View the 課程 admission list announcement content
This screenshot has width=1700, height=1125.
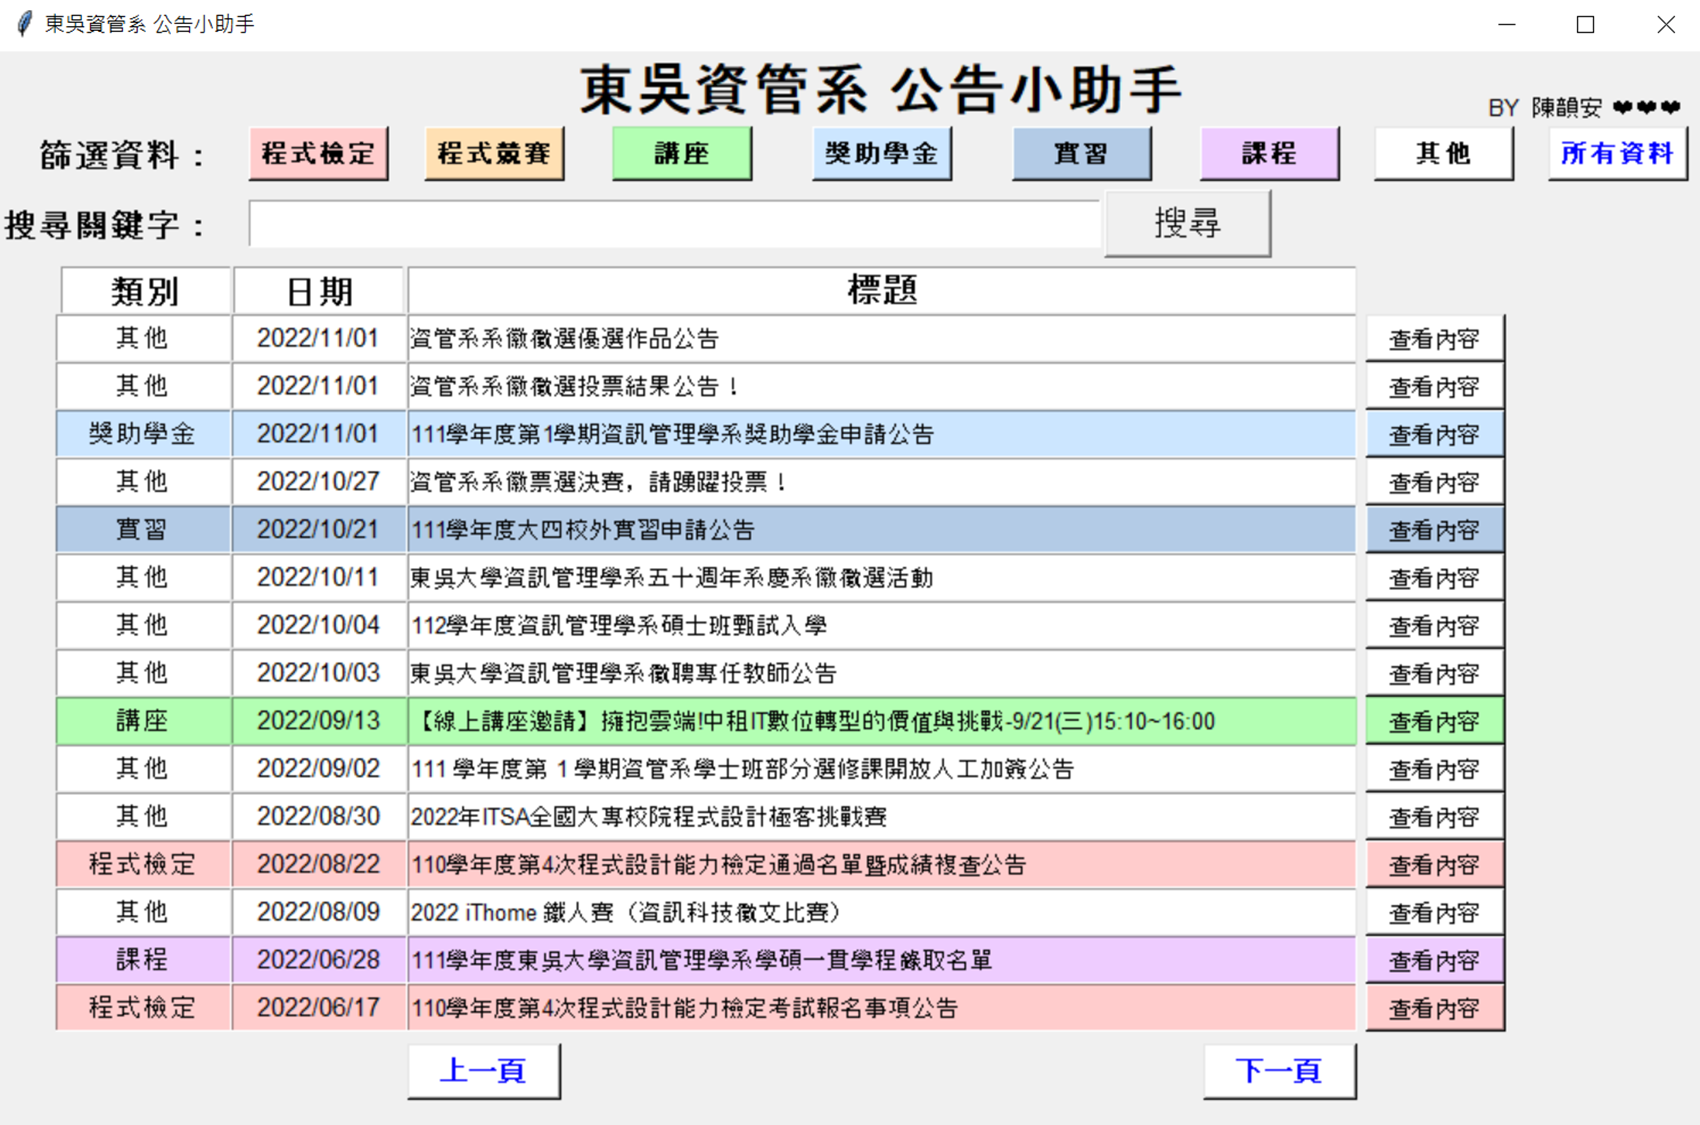1435,960
